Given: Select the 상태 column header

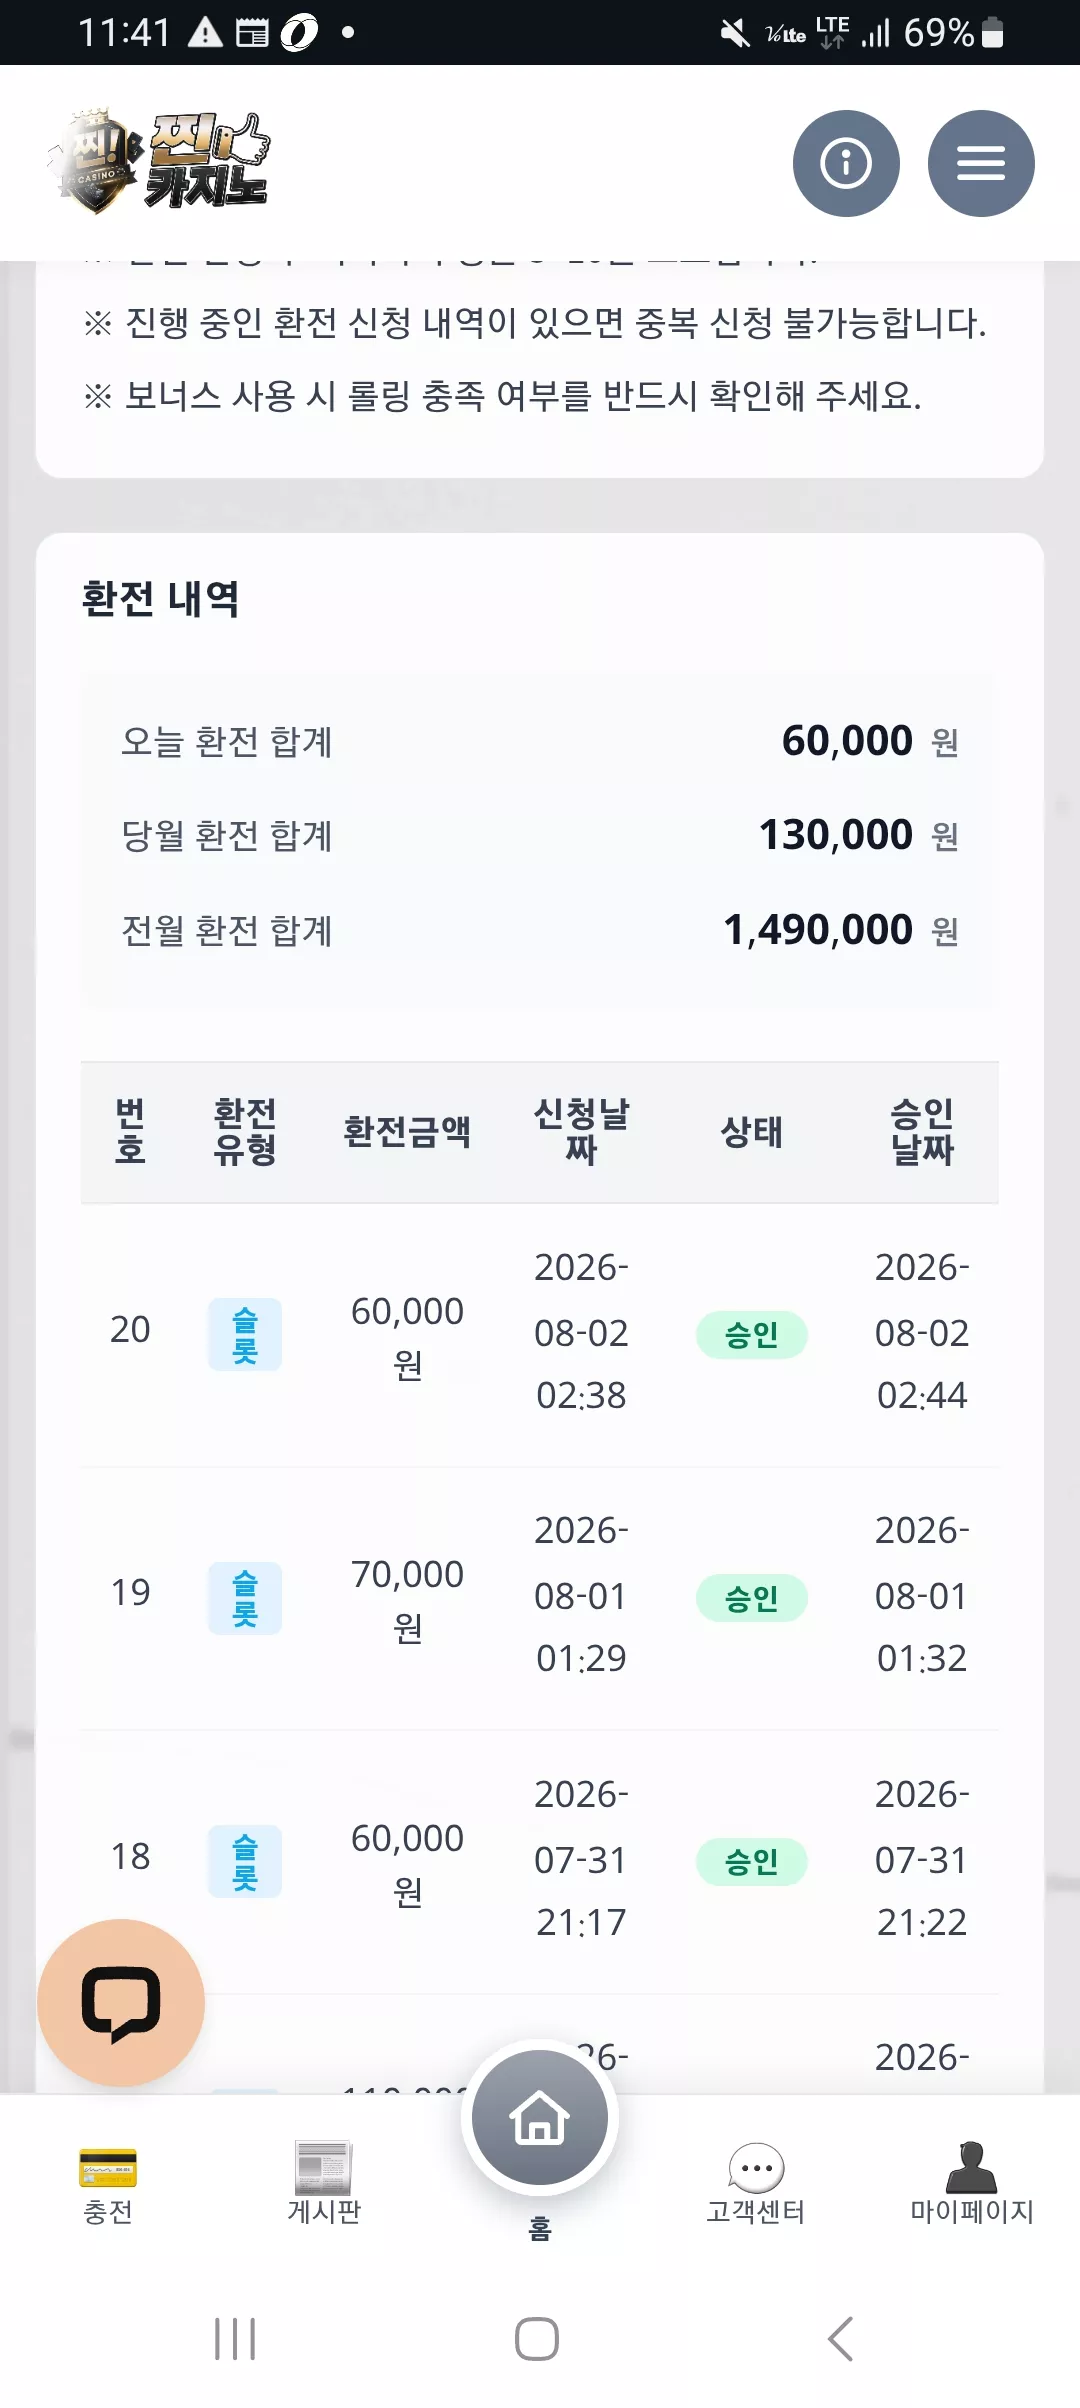Looking at the screenshot, I should pos(752,1132).
